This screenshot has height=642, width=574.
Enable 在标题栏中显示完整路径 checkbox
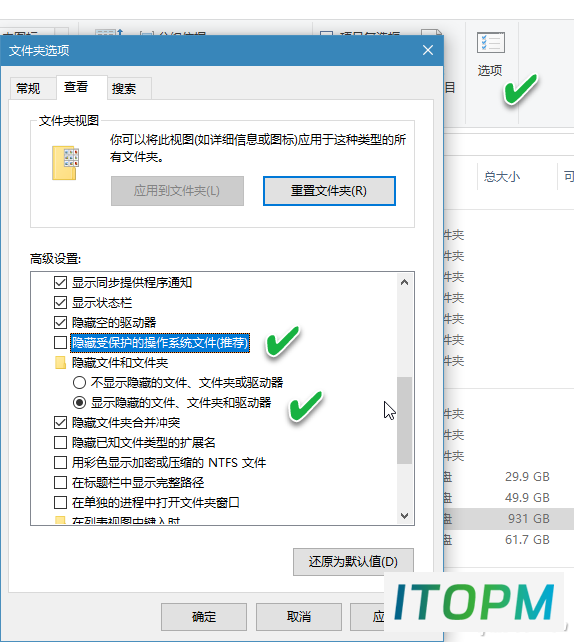click(x=60, y=483)
